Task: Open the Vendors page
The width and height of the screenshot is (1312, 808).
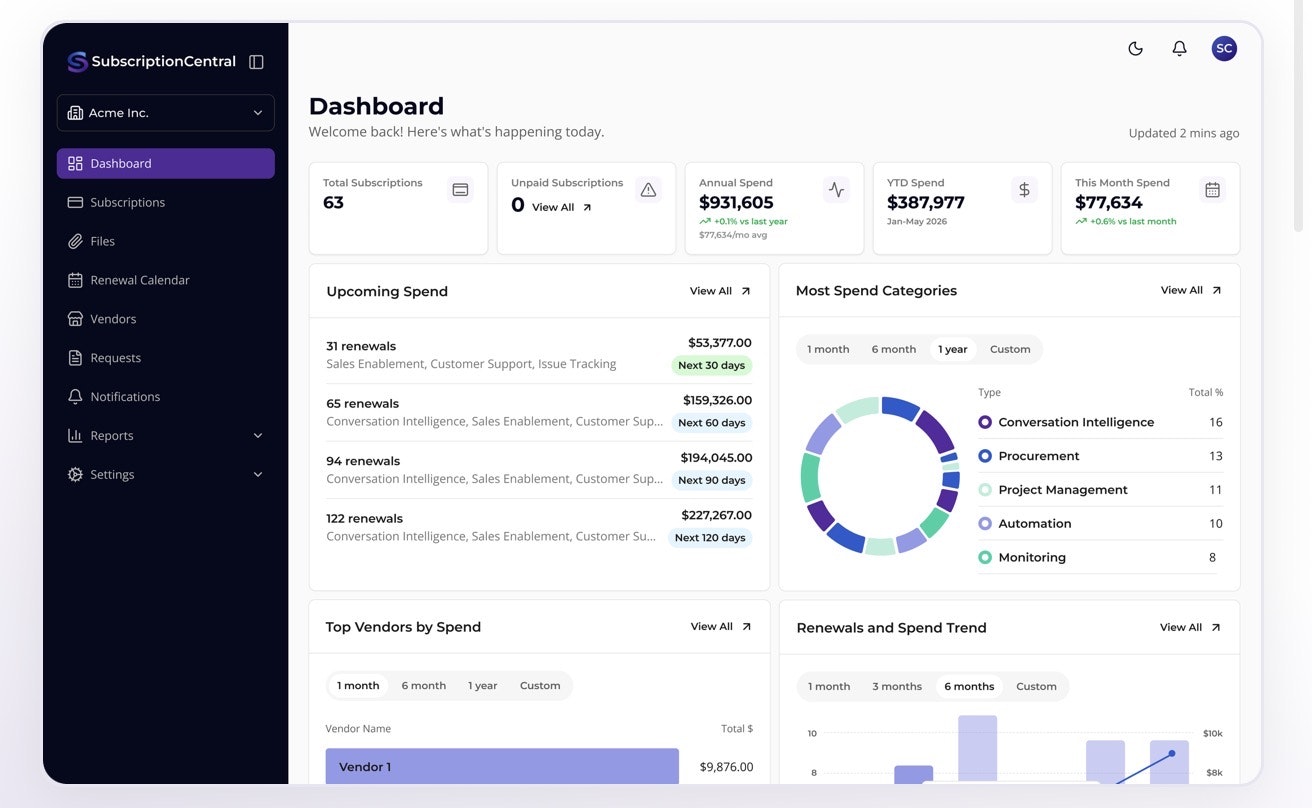Action: [166, 319]
